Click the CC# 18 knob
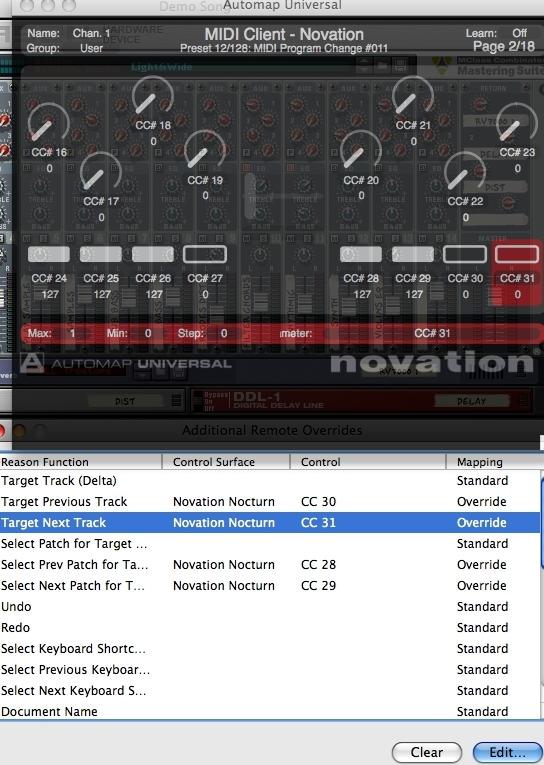Screen dimensions: 544x765 click(x=153, y=97)
